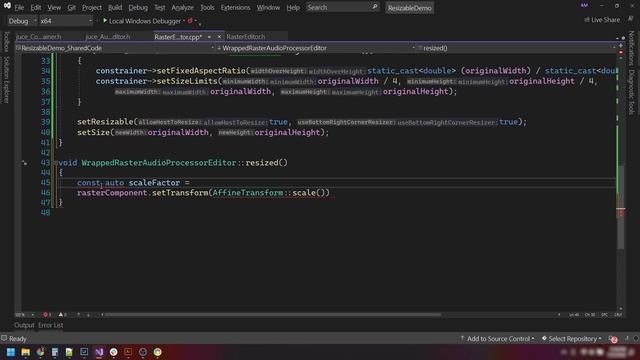Click the search magnifier icon
Image resolution: width=640 pixels, height=360 pixels.
375,7
